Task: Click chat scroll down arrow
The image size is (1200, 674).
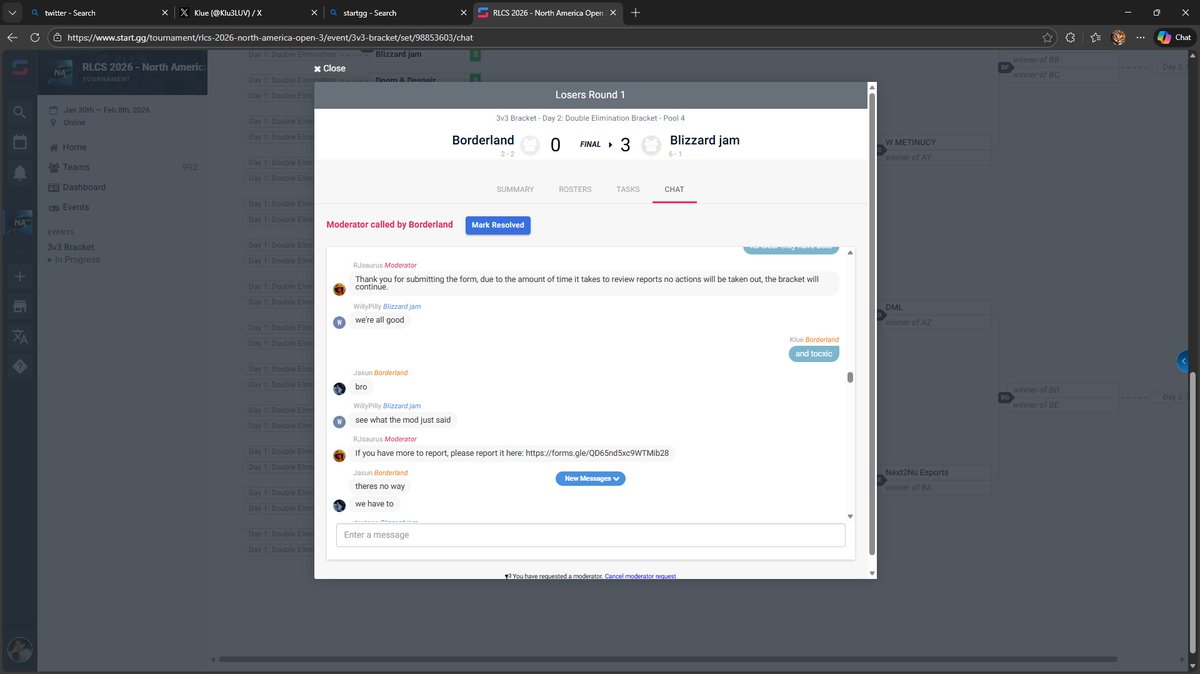Action: point(850,516)
